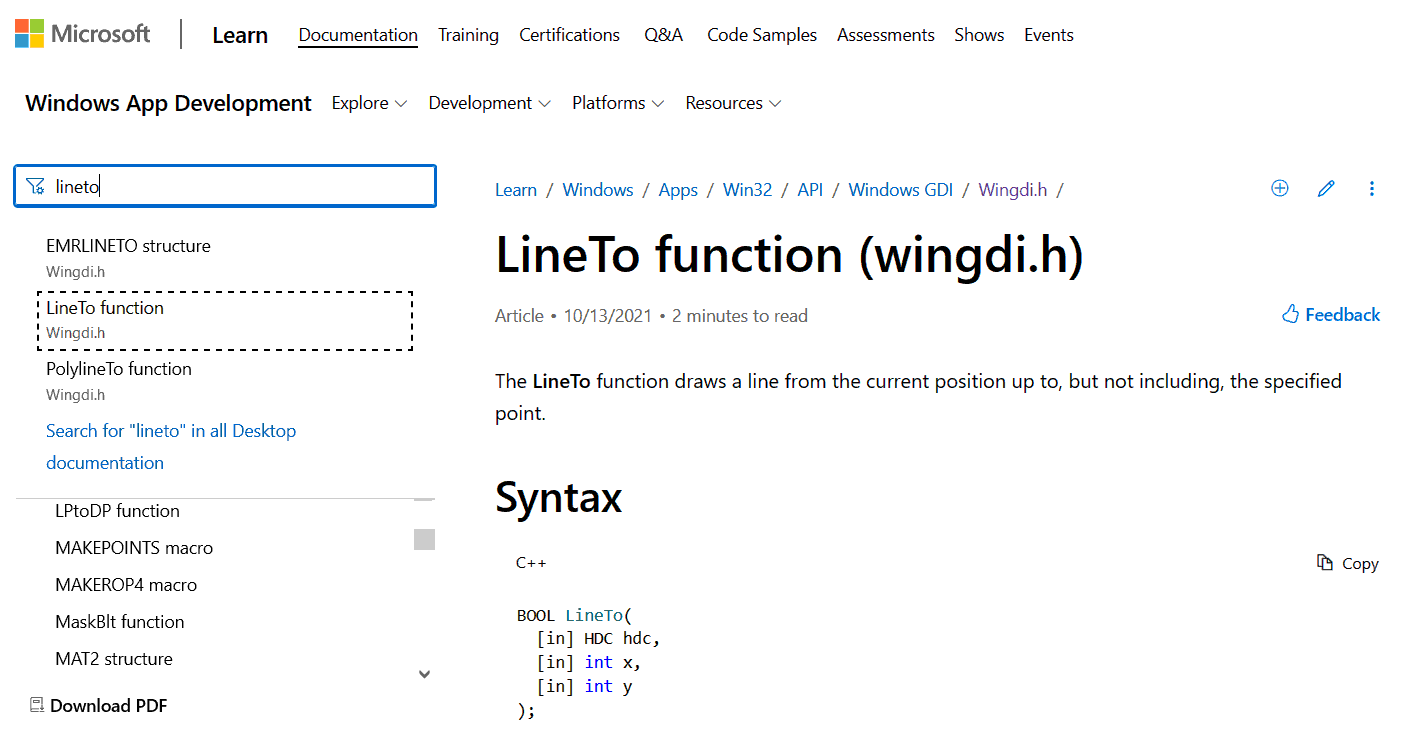Viewport: 1404px width, 735px height.
Task: Expand the Explore dropdown
Action: (370, 103)
